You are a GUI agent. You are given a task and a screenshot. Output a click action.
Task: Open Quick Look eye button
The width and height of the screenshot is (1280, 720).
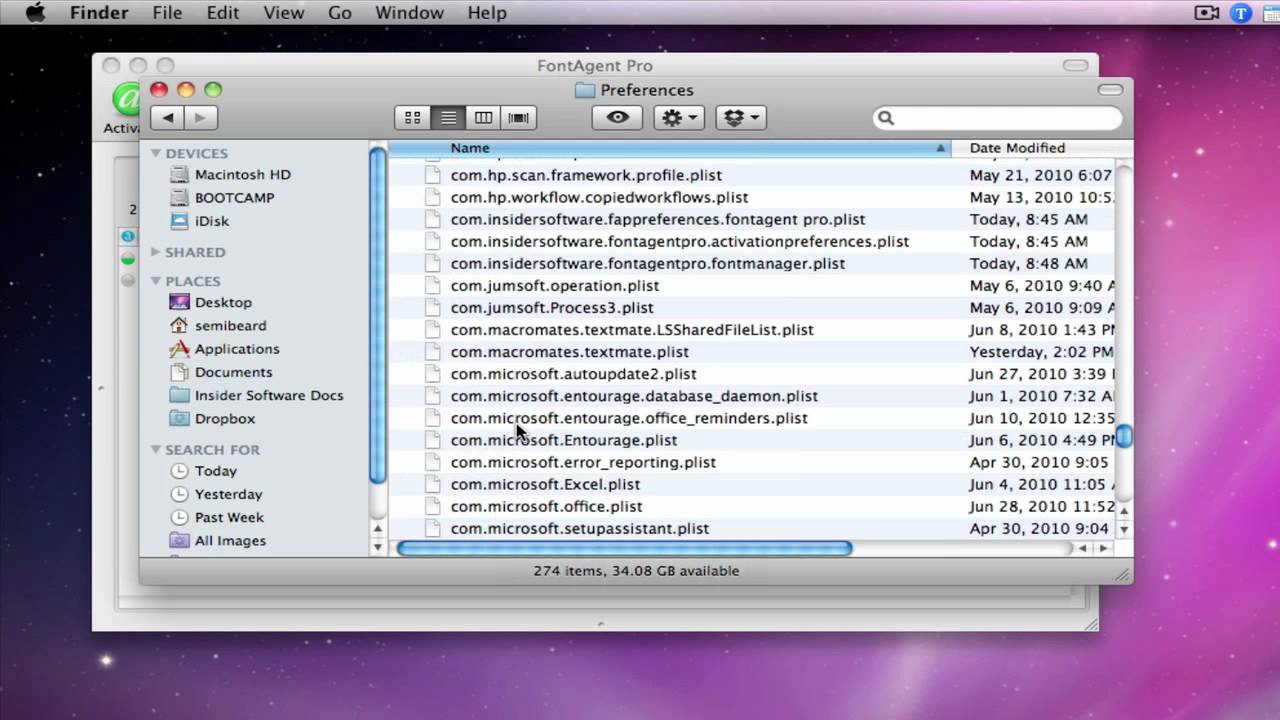tap(617, 118)
